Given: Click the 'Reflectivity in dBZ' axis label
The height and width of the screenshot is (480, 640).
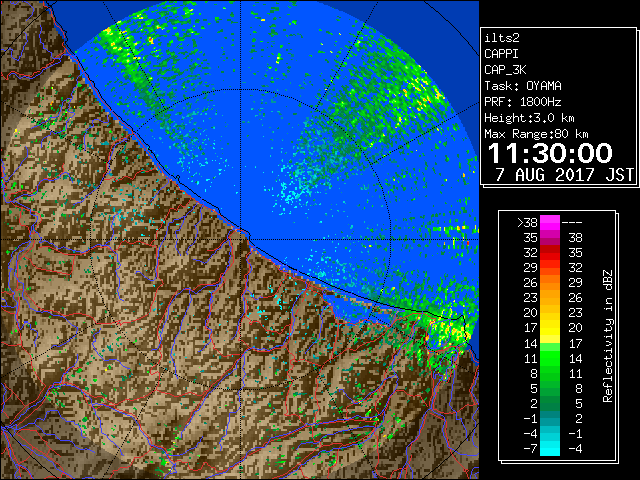Looking at the screenshot, I should point(608,336).
